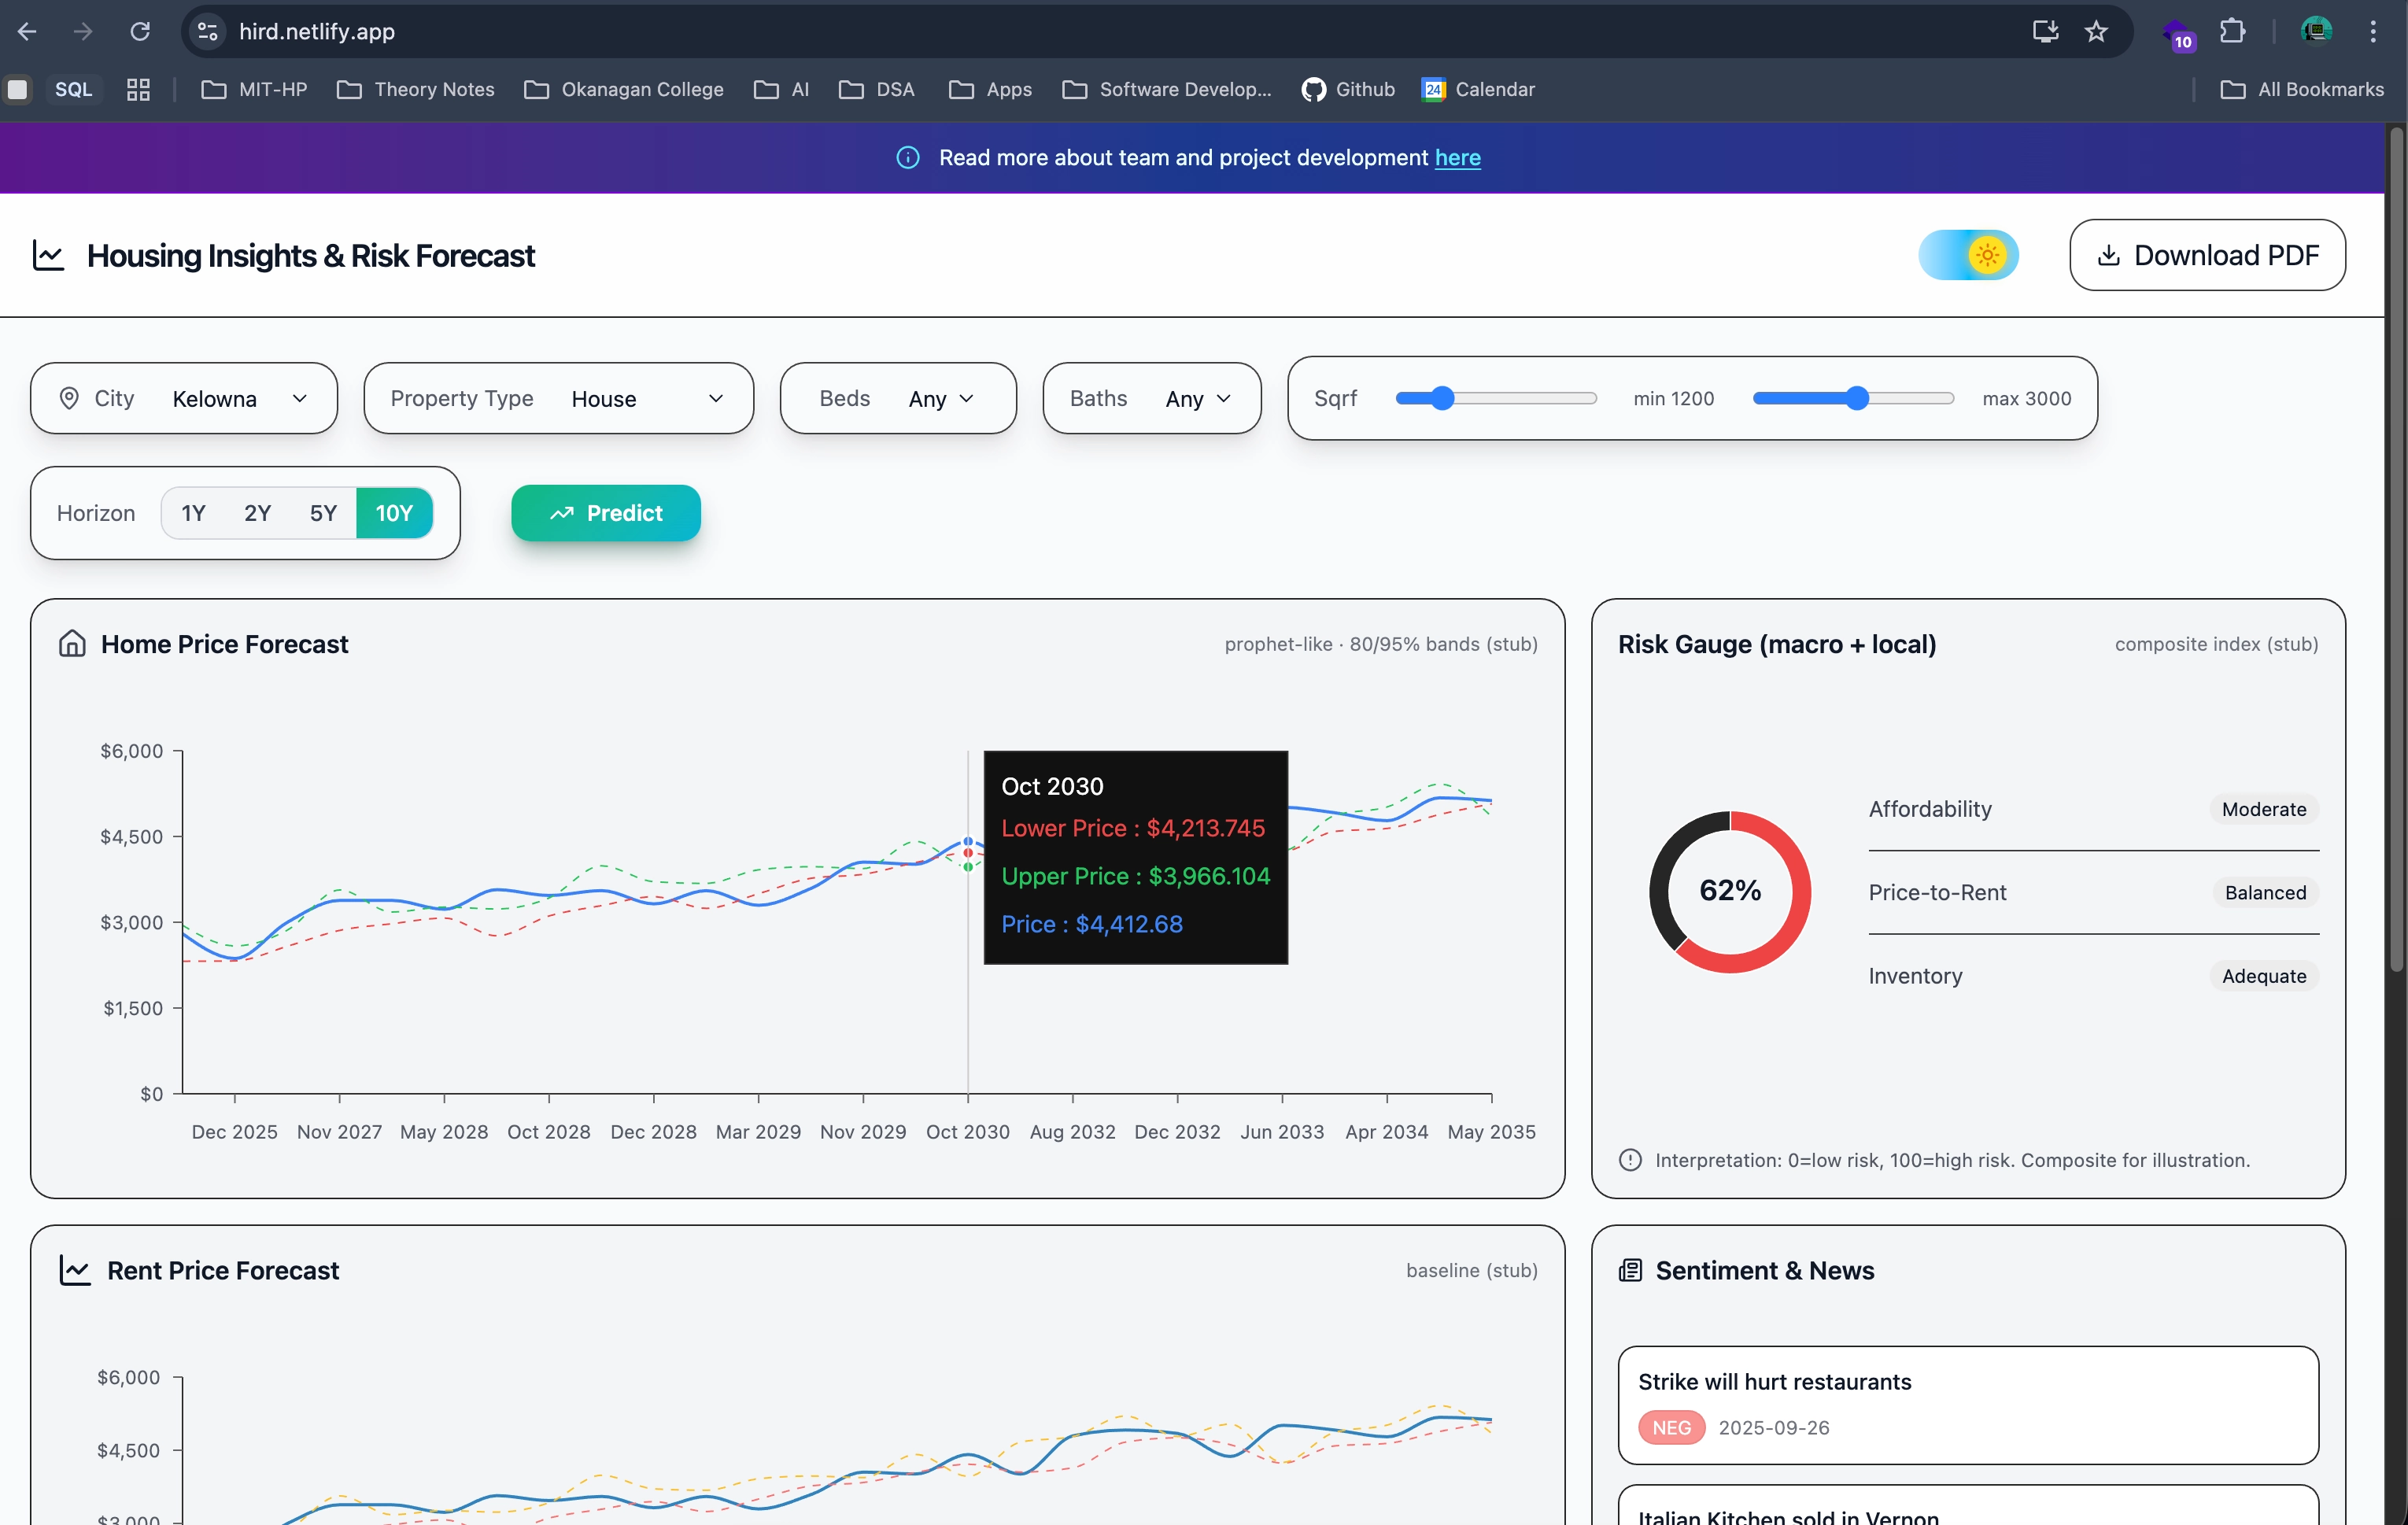This screenshot has width=2408, height=1525.
Task: Open the Beds dropdown
Action: 940,398
